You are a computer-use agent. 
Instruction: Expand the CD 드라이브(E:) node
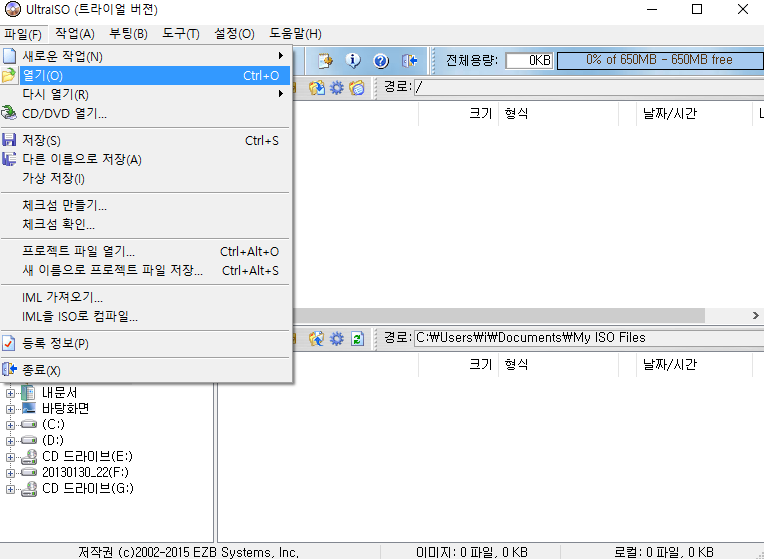point(10,457)
